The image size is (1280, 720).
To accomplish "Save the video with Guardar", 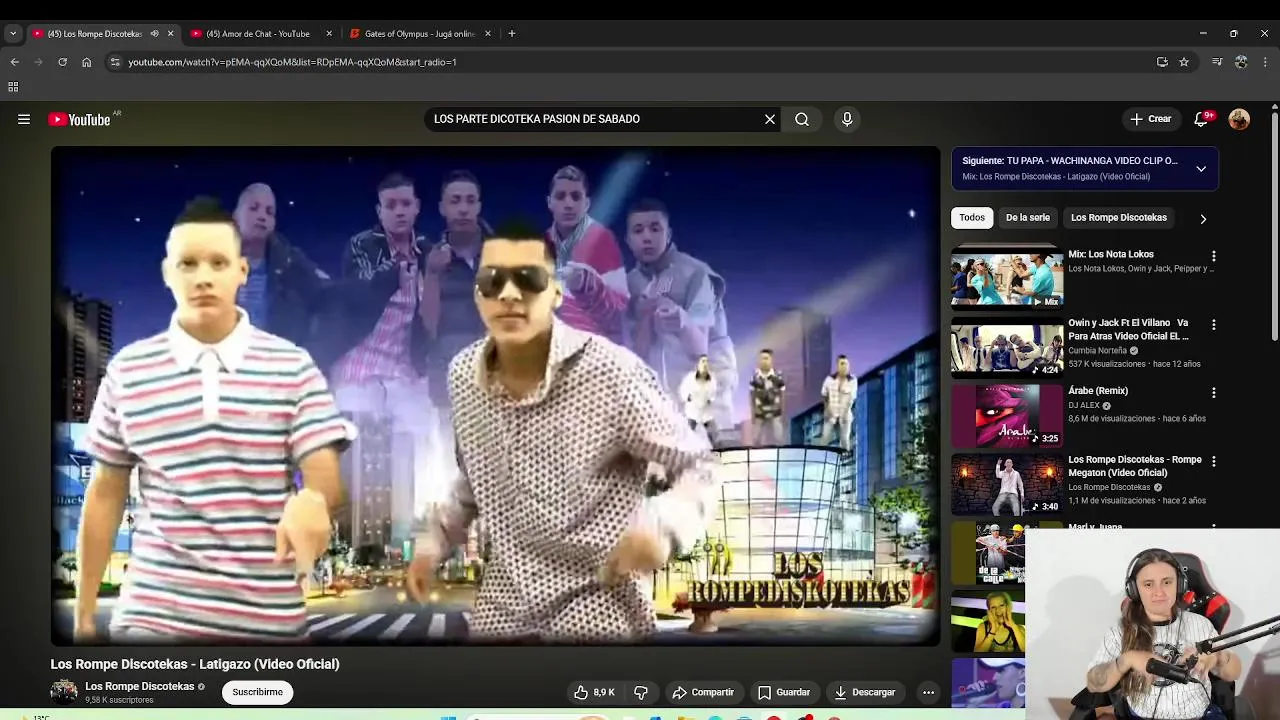I will click(784, 692).
